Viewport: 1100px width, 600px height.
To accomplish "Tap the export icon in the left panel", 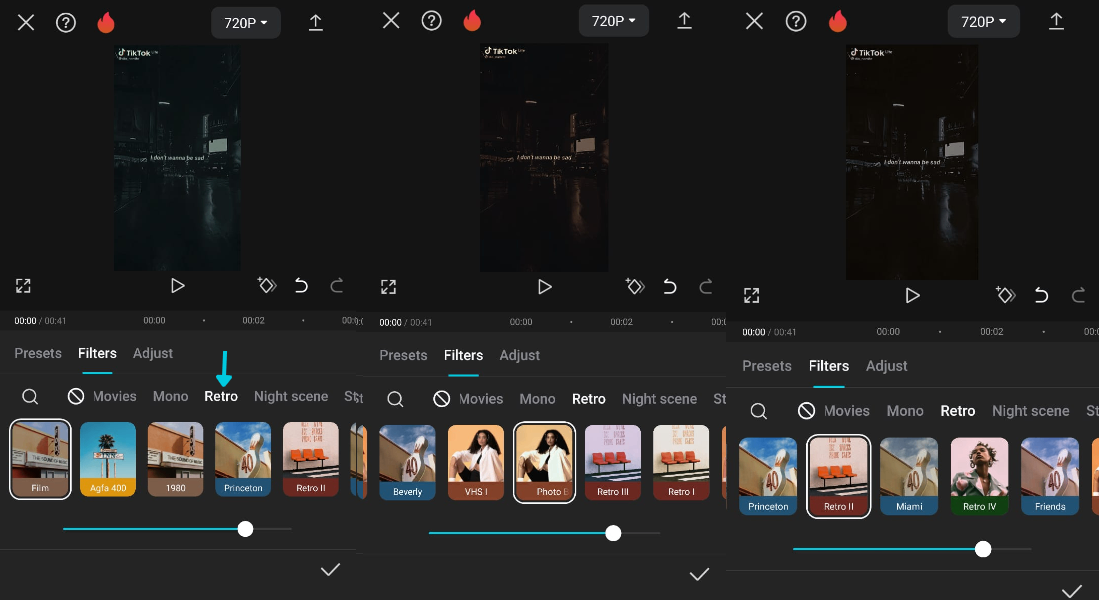I will 316,22.
